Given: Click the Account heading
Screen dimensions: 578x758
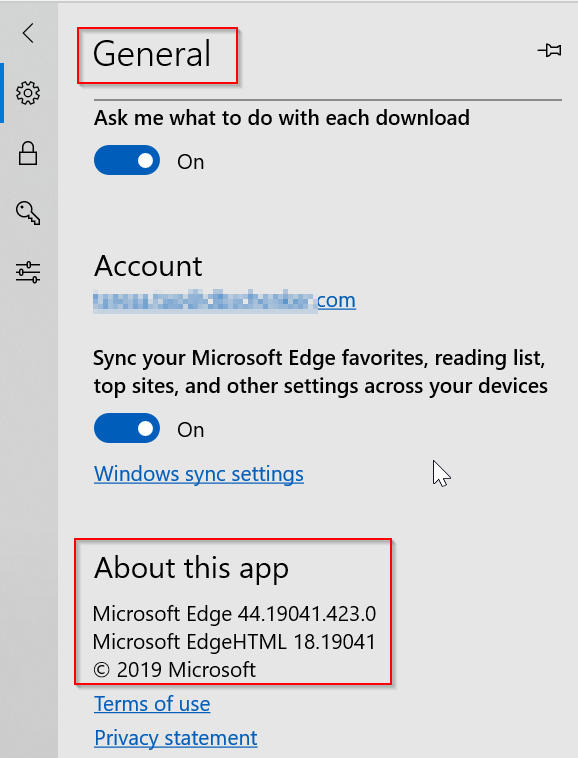Looking at the screenshot, I should click(x=148, y=266).
